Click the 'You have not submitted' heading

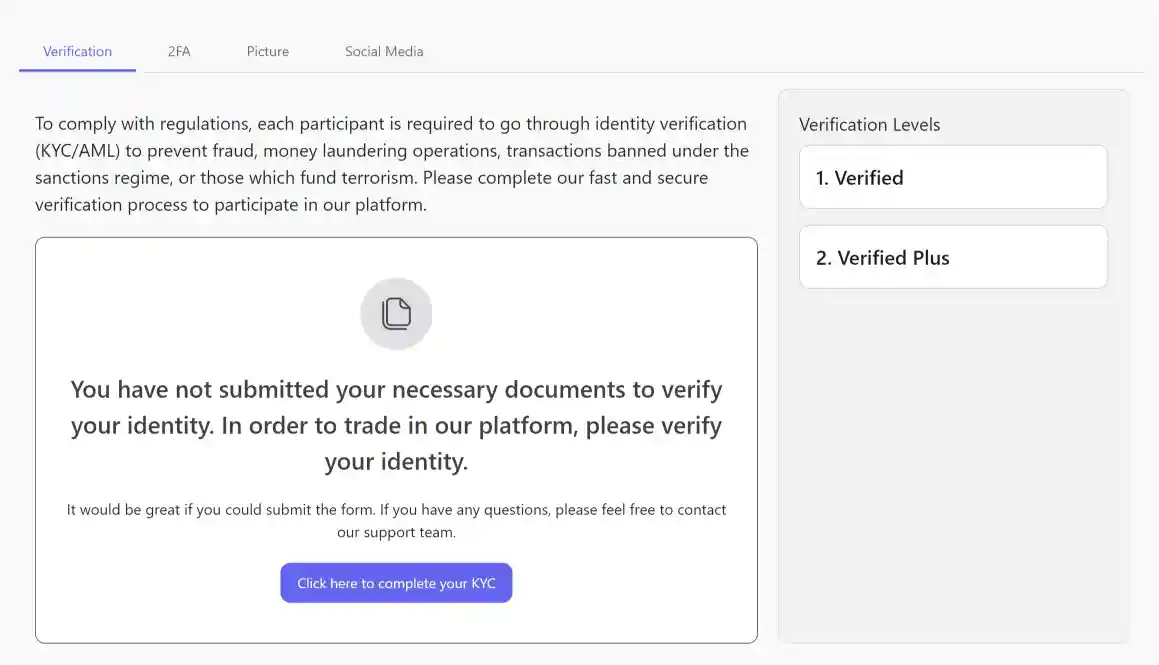(396, 389)
